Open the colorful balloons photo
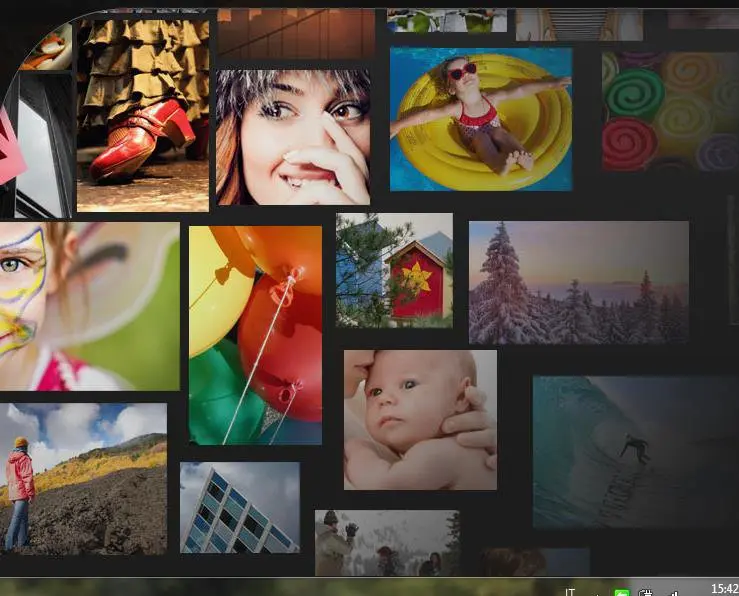The height and width of the screenshot is (596, 739). pos(255,335)
